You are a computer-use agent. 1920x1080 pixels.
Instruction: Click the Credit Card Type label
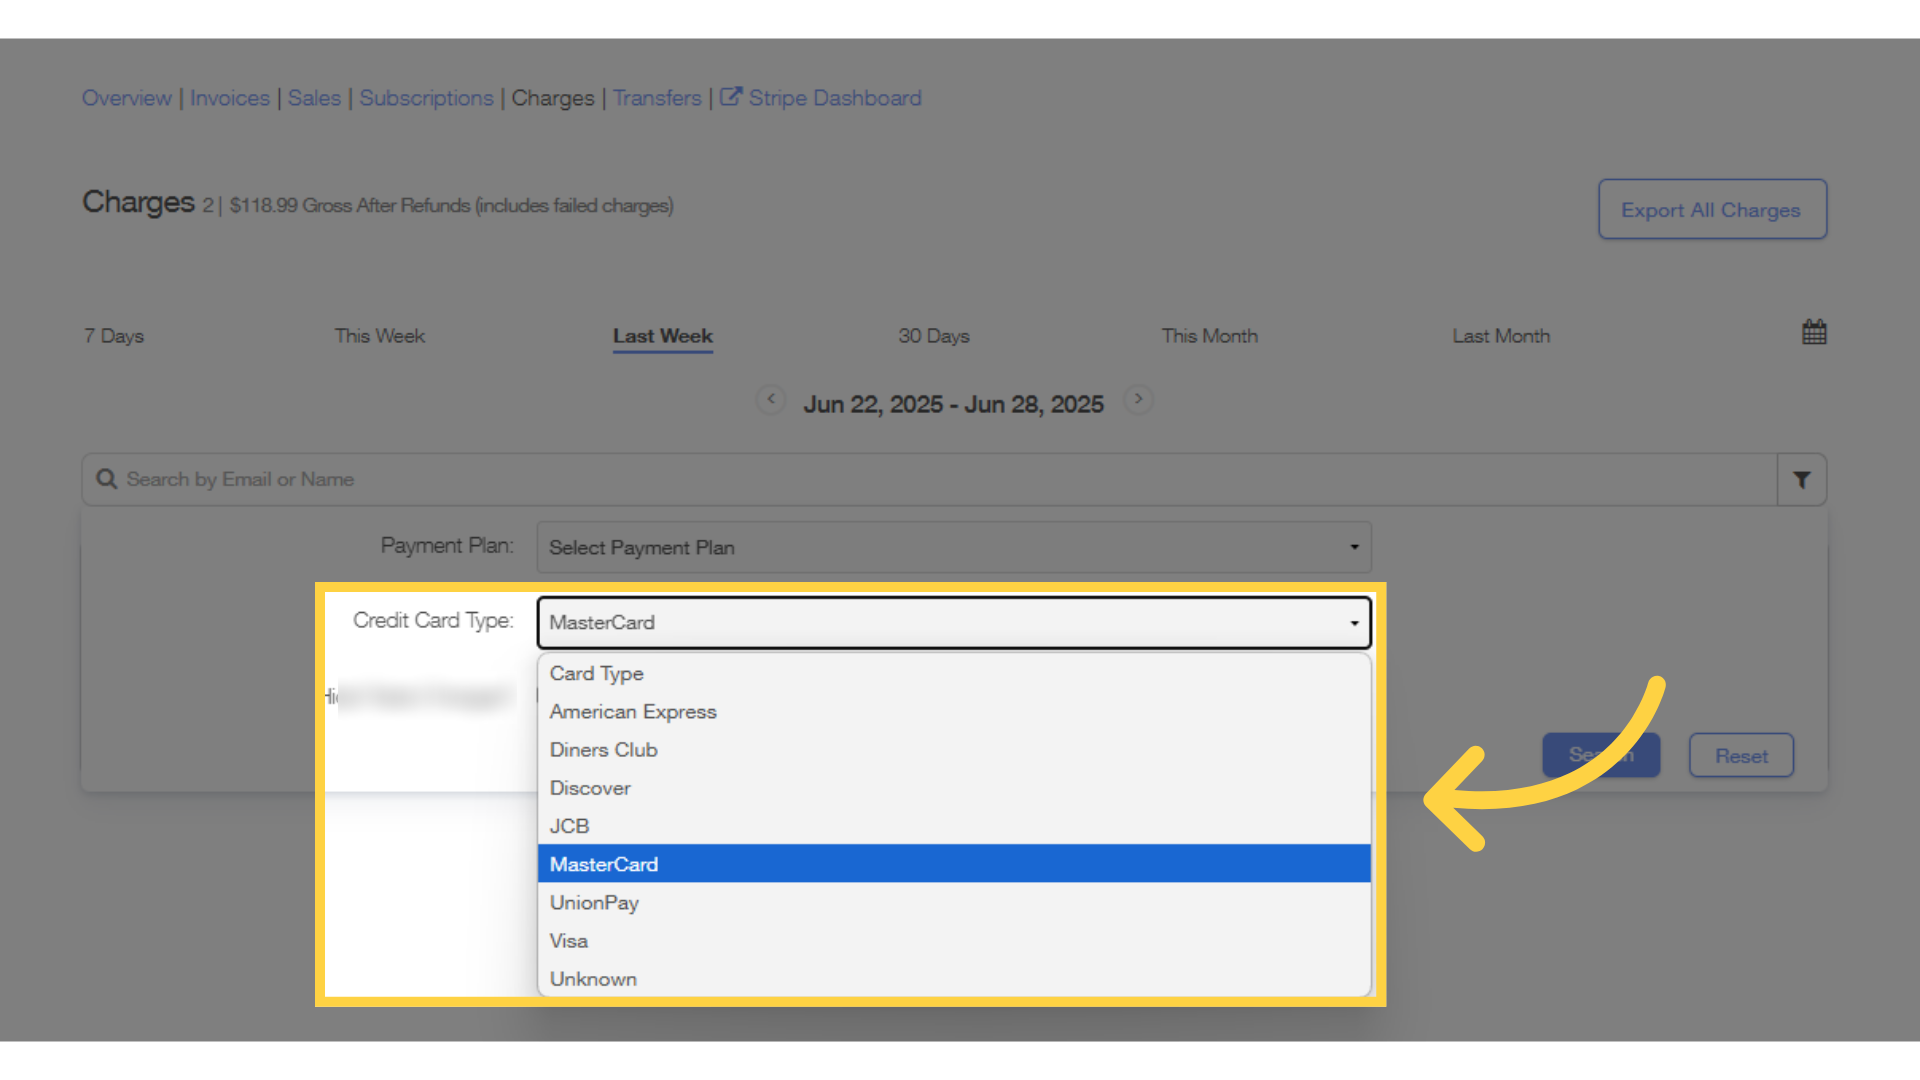(x=433, y=620)
